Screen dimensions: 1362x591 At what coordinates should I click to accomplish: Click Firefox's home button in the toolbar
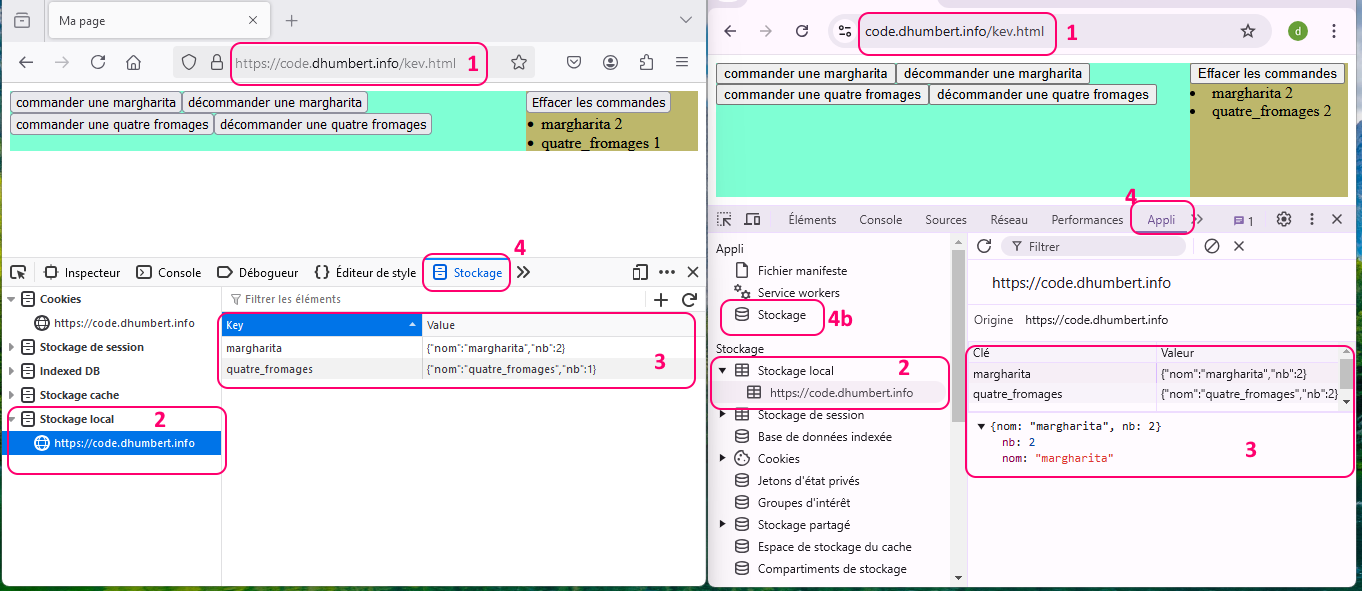click(x=133, y=62)
